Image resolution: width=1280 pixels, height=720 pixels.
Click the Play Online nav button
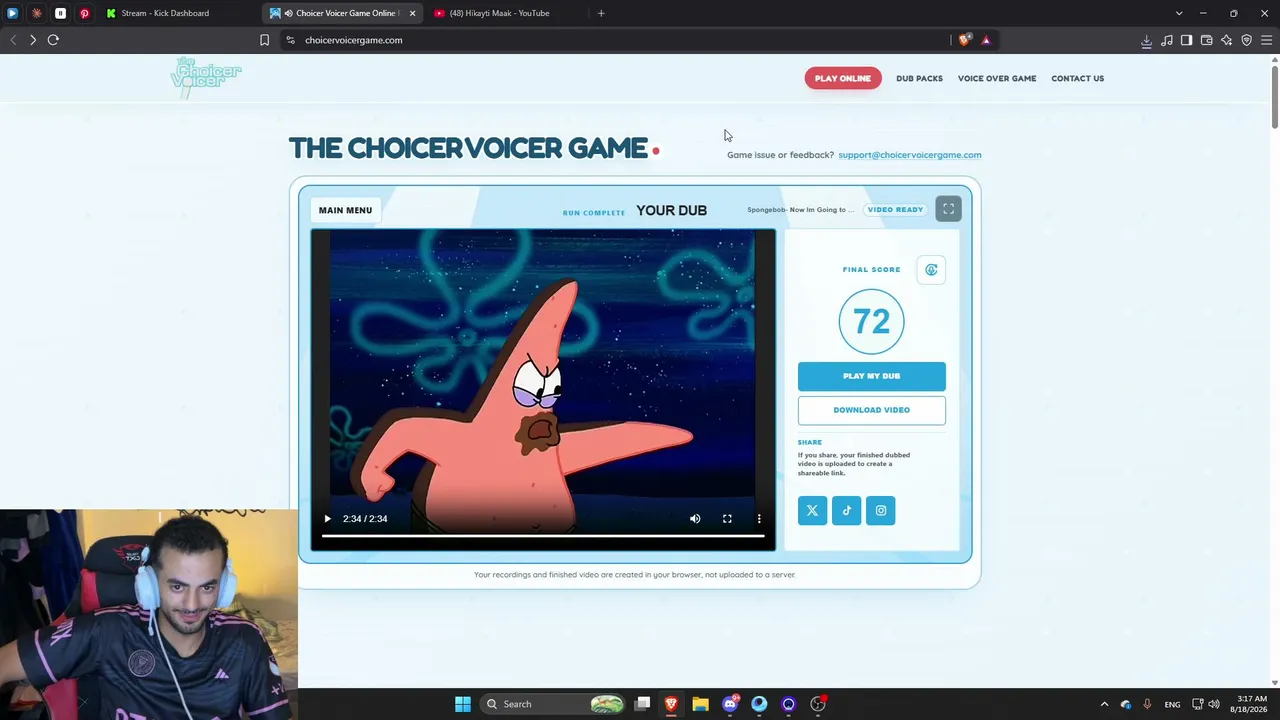coord(843,78)
